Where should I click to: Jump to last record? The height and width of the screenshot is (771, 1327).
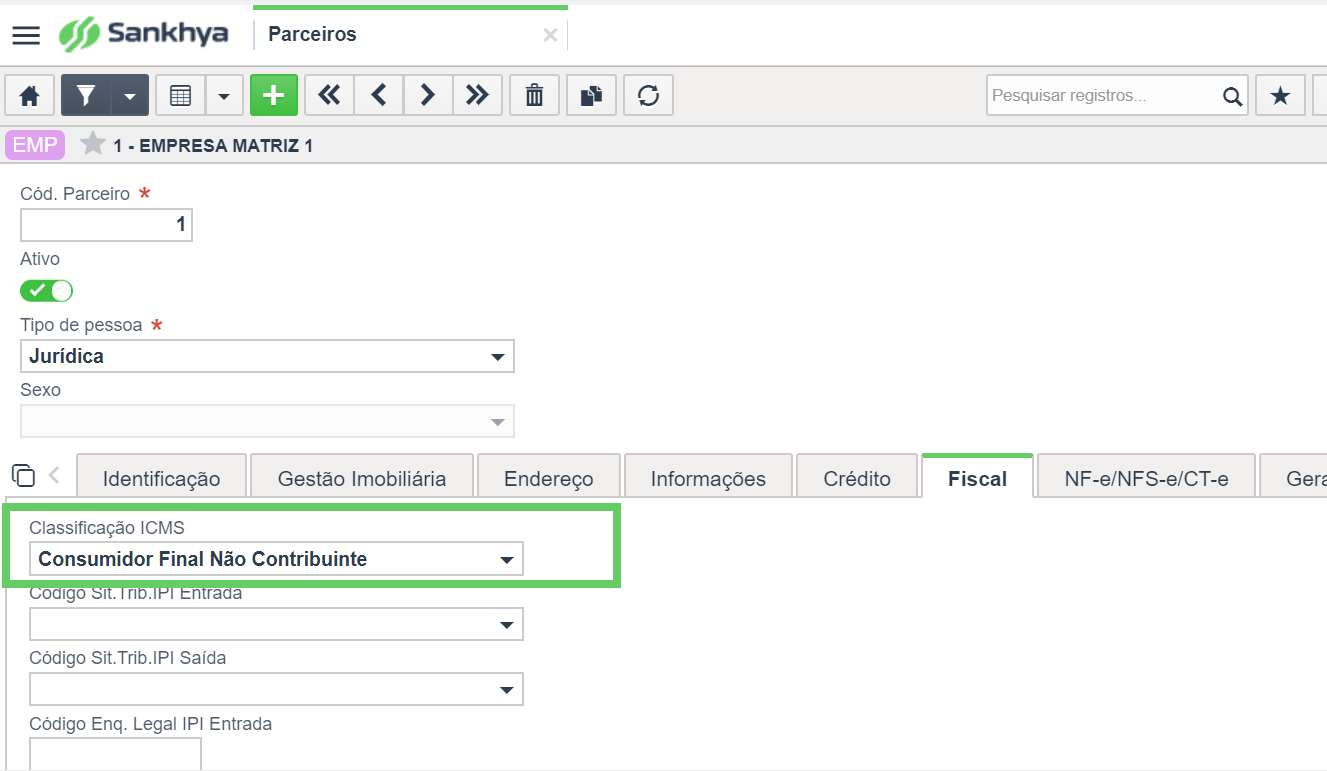478,95
